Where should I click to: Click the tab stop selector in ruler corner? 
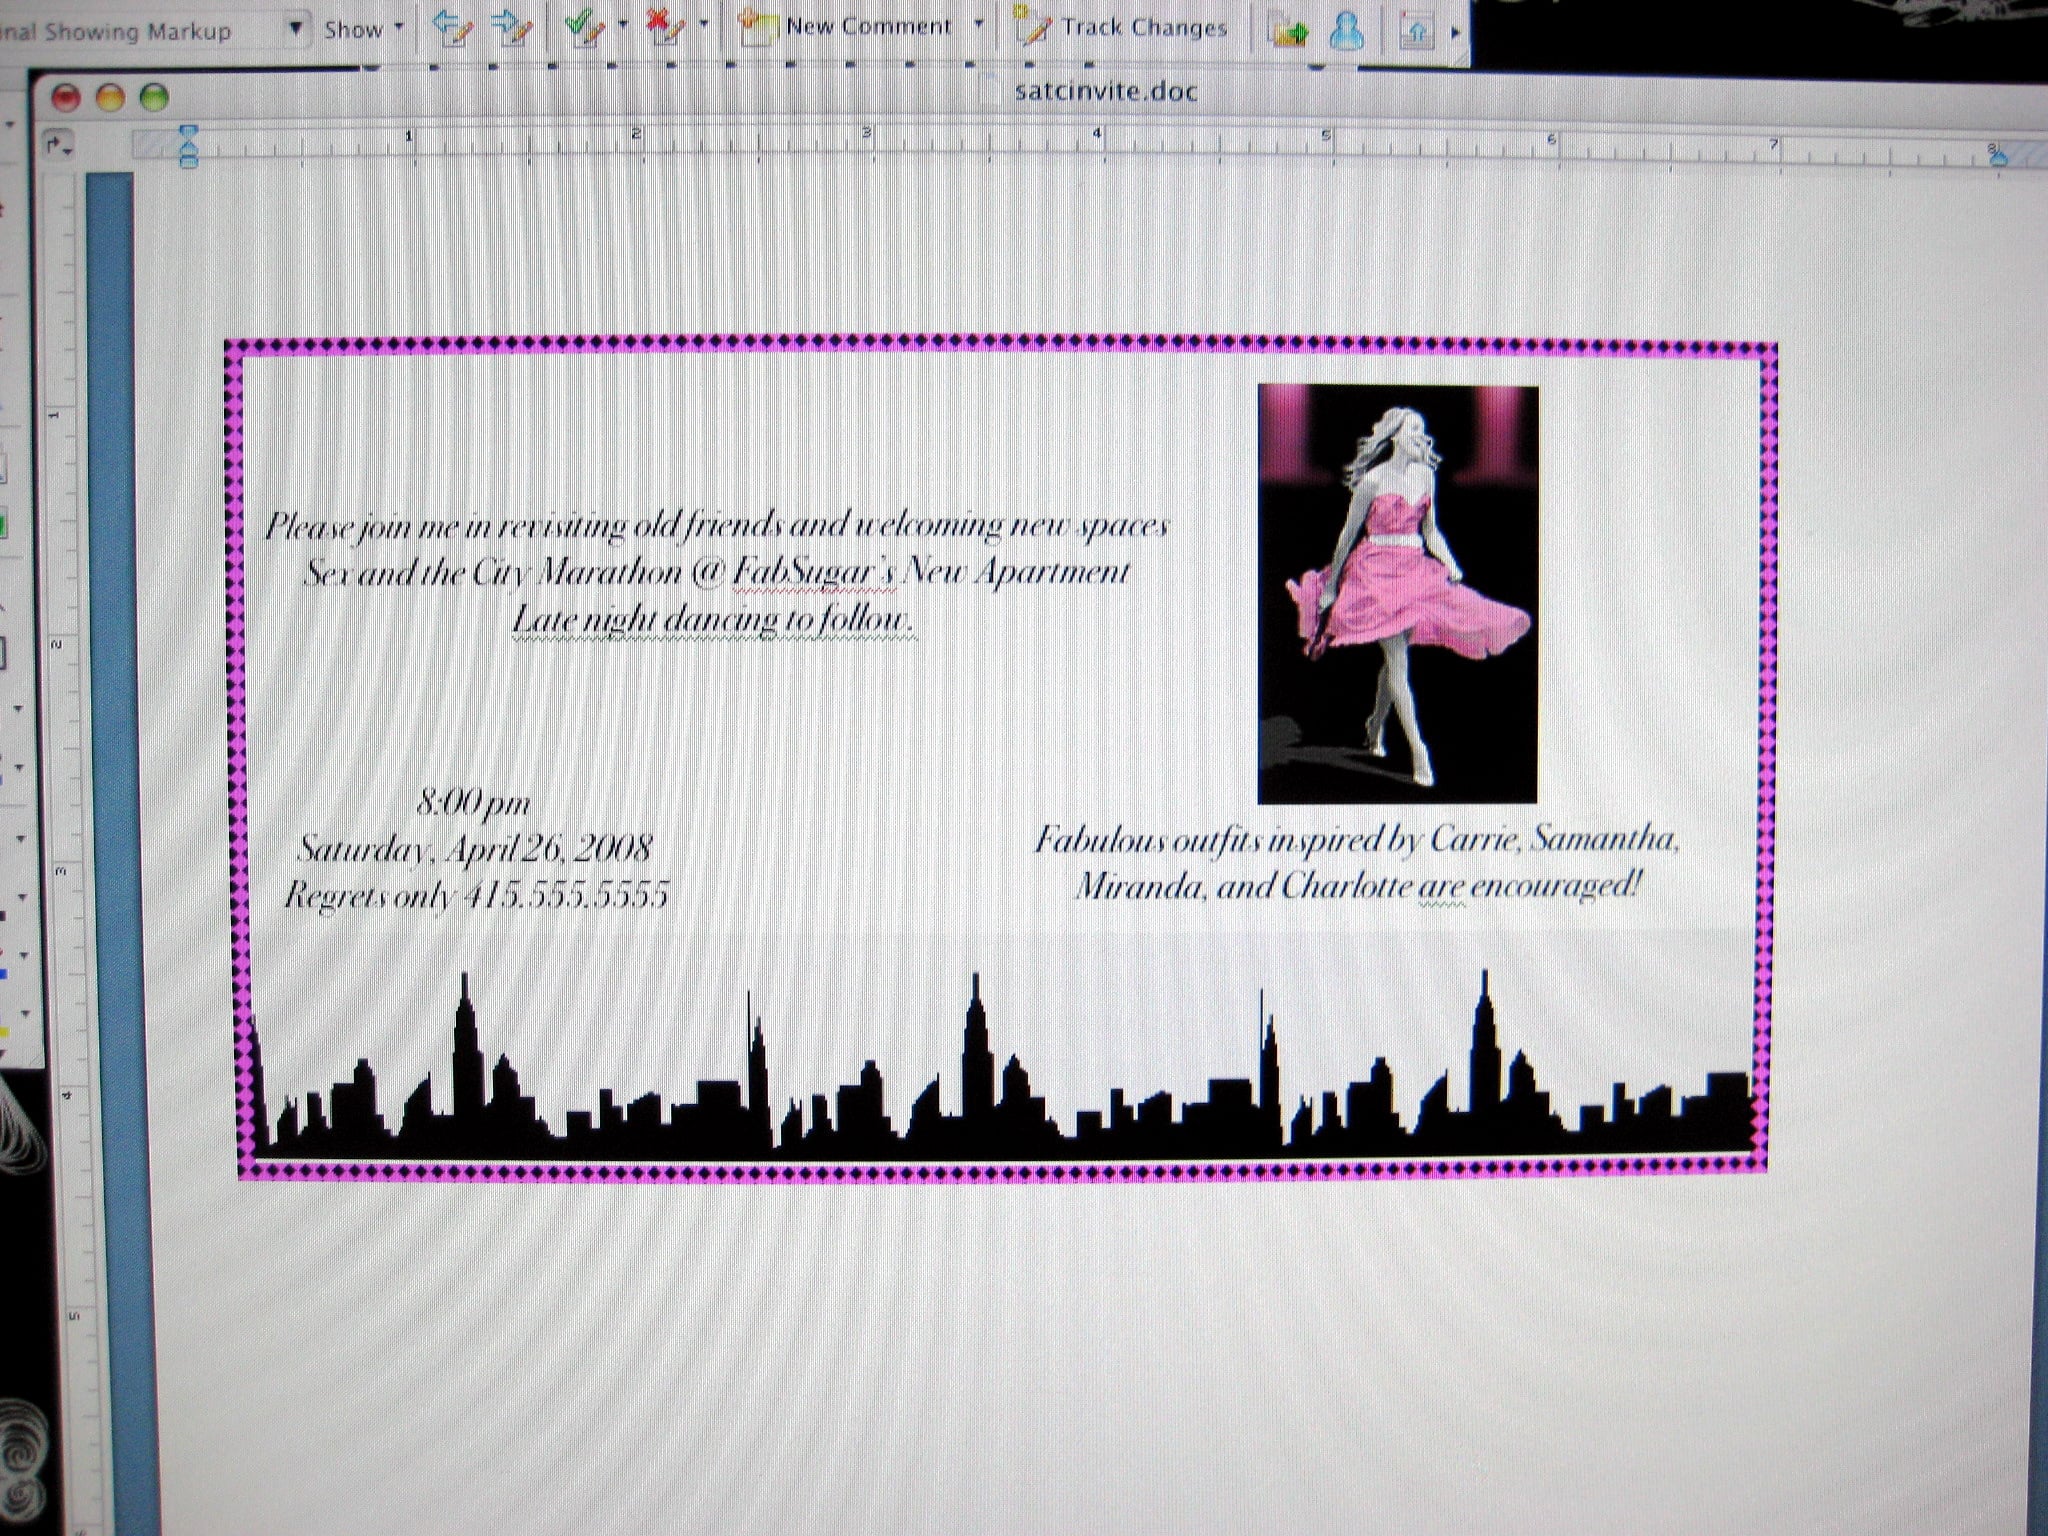(57, 146)
